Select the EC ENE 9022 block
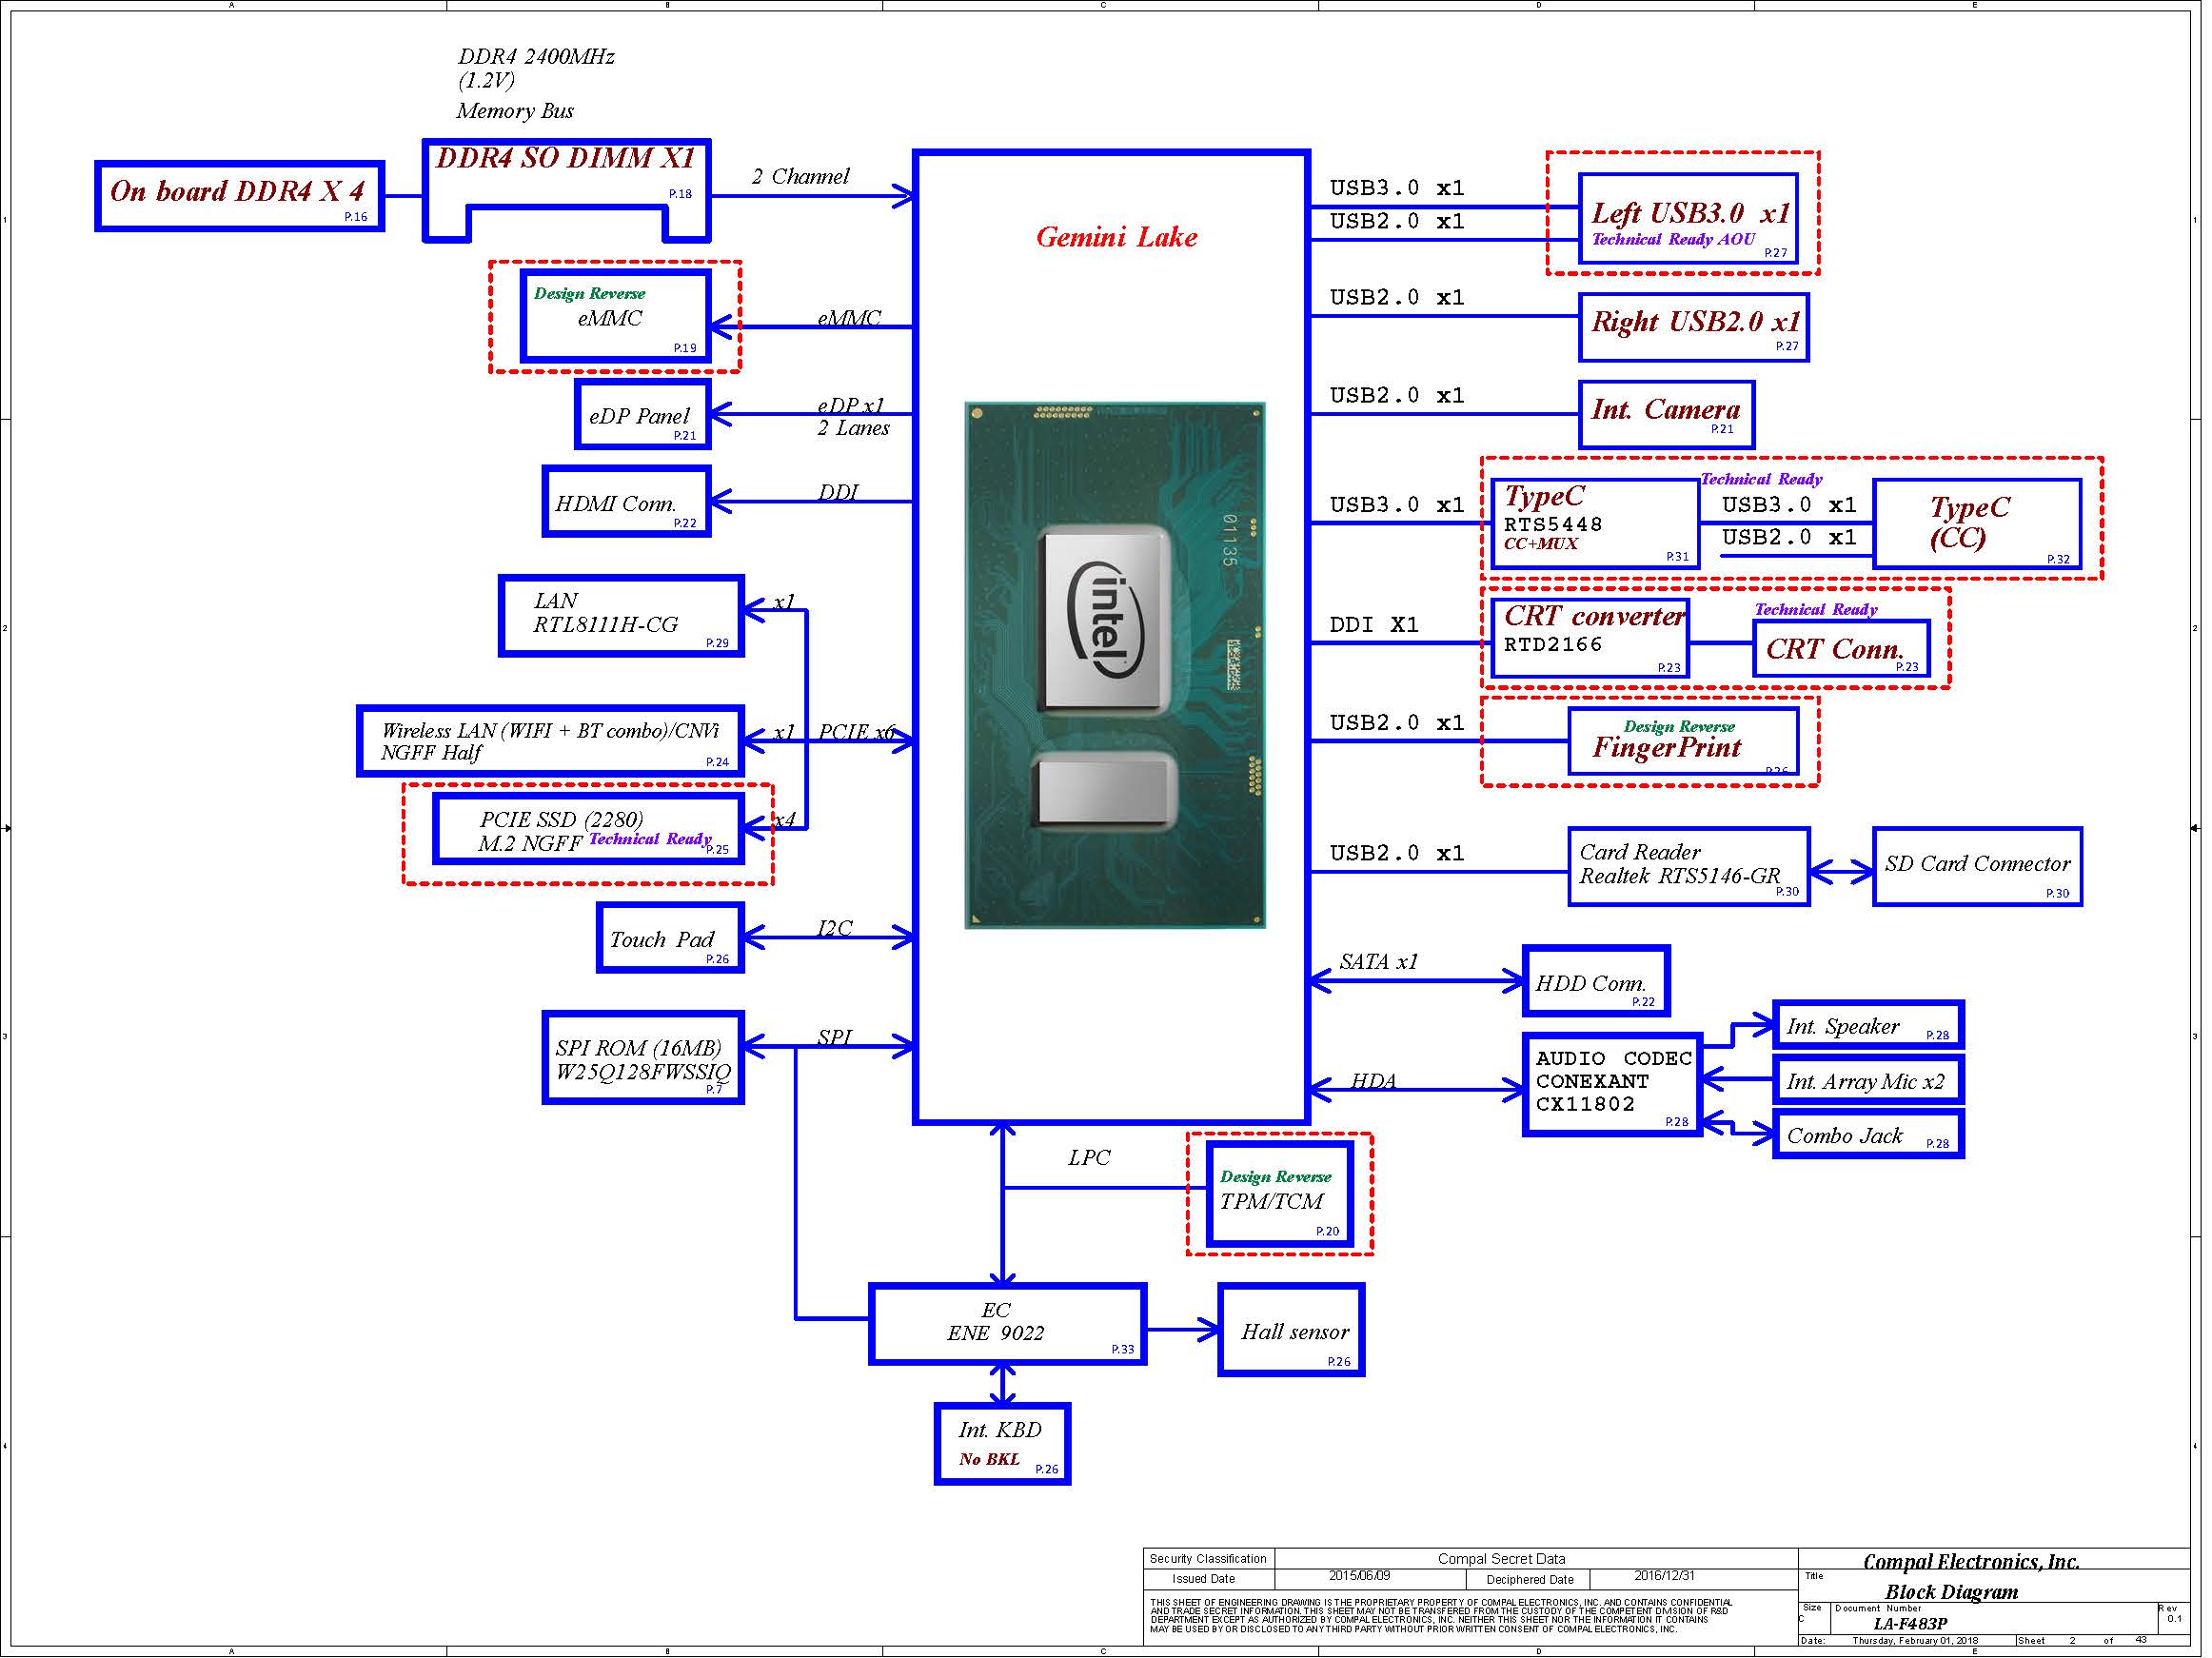This screenshot has height=1658, width=2212. pos(1008,1324)
